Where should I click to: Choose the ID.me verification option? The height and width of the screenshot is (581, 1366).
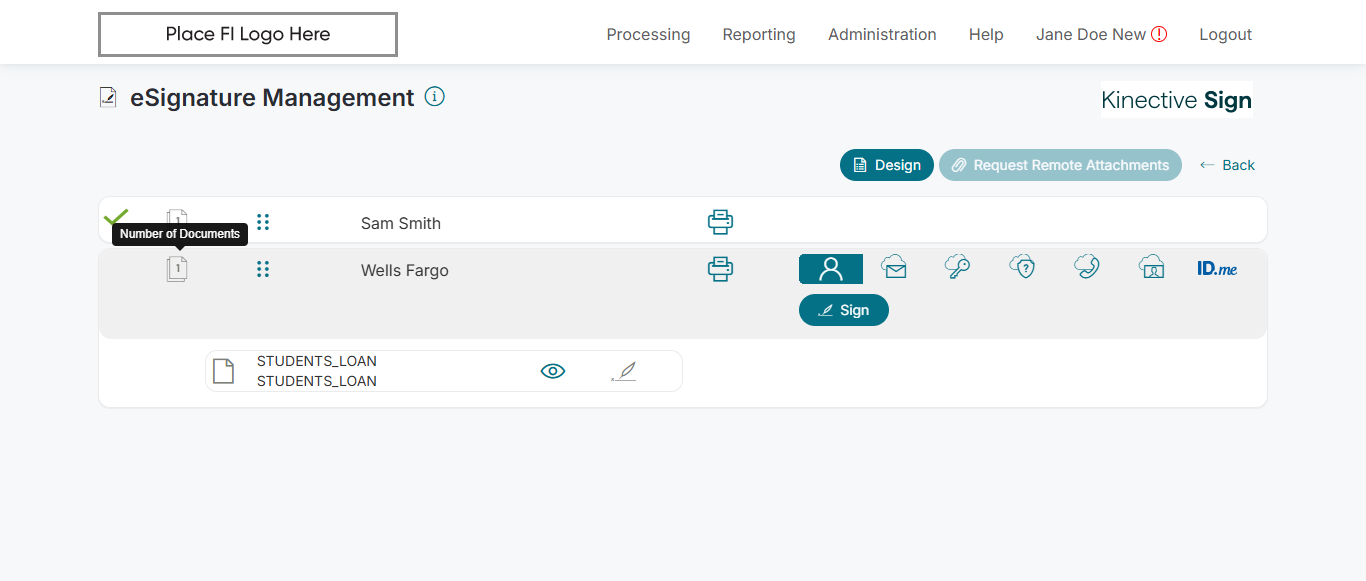[1217, 268]
